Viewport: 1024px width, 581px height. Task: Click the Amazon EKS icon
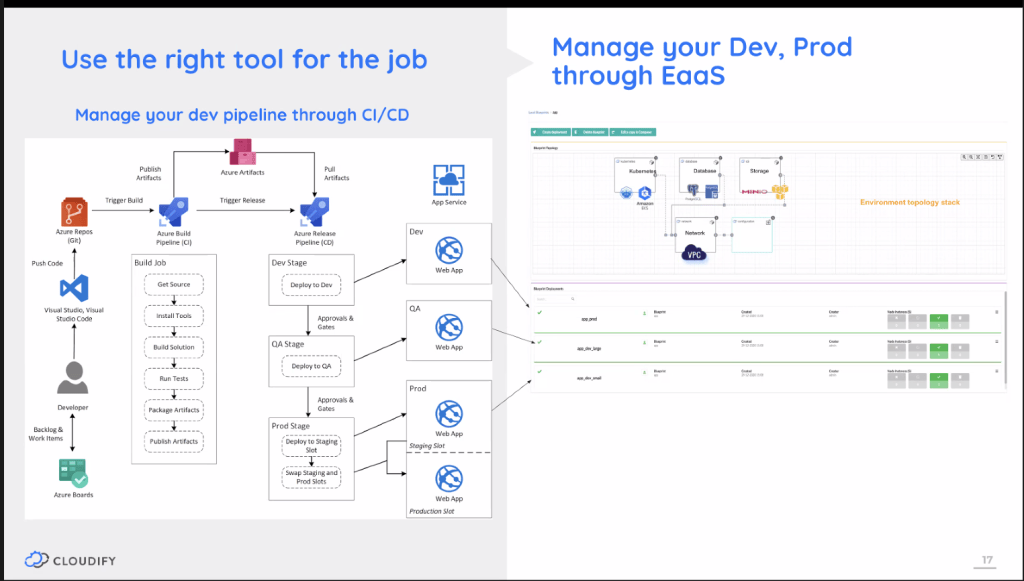[x=645, y=193]
